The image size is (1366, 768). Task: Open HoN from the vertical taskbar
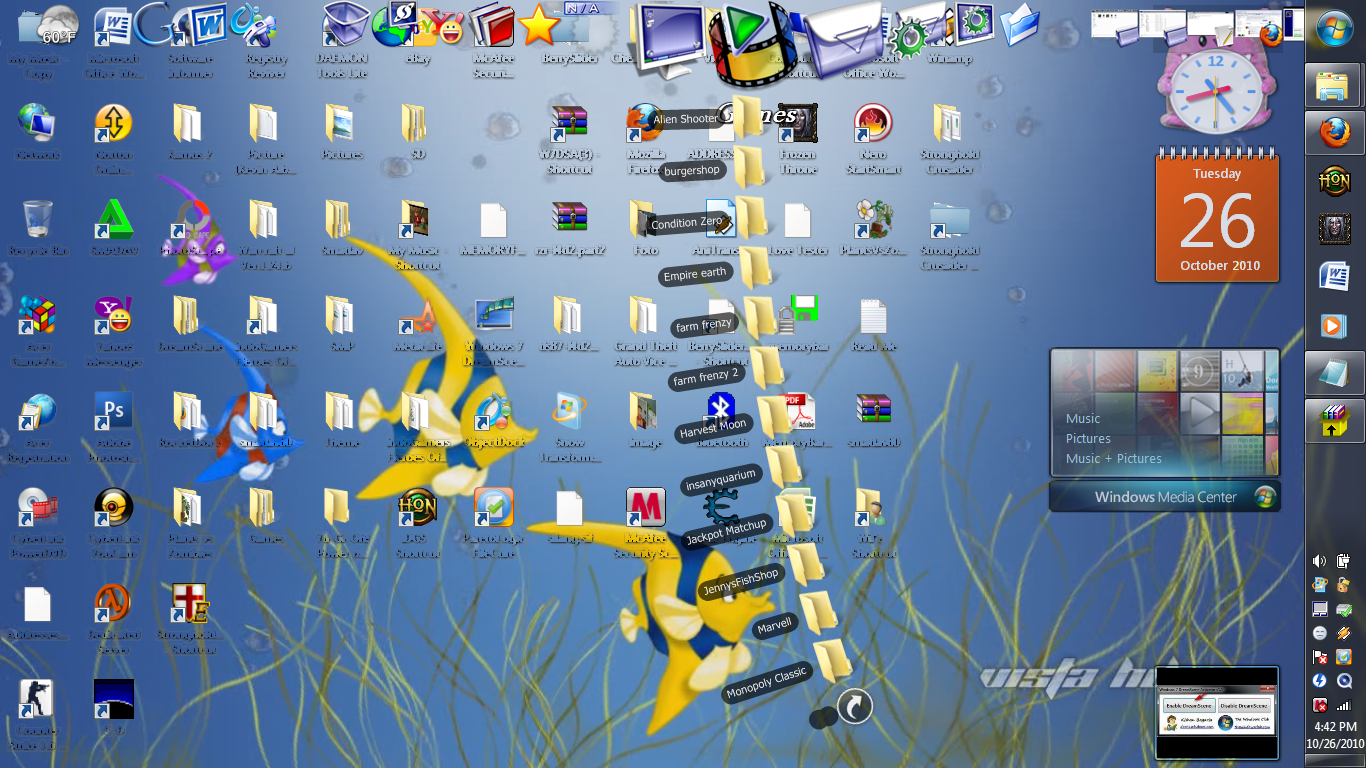point(1335,181)
